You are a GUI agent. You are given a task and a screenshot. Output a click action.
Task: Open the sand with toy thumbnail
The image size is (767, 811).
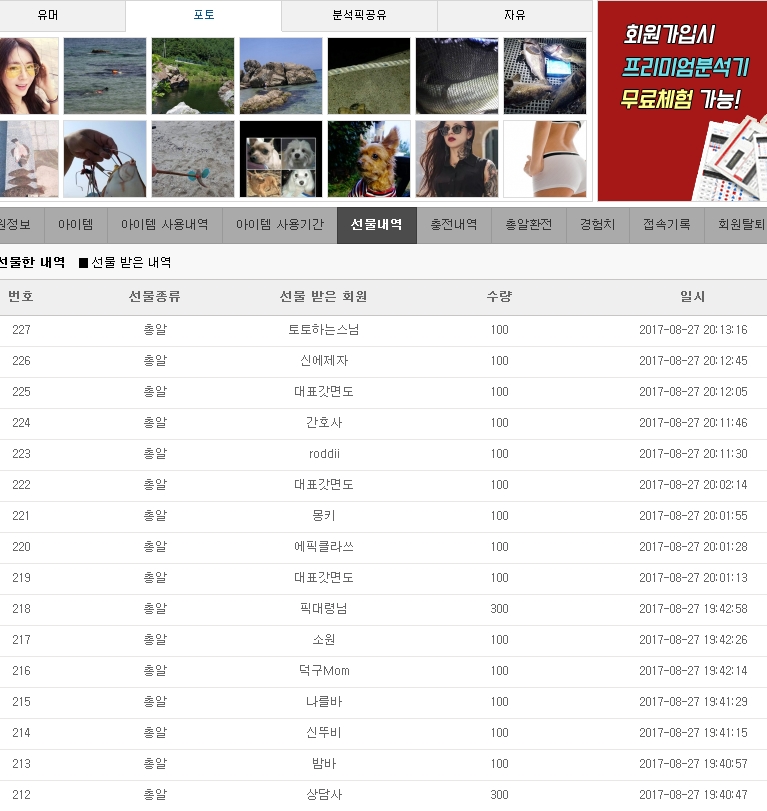[193, 159]
